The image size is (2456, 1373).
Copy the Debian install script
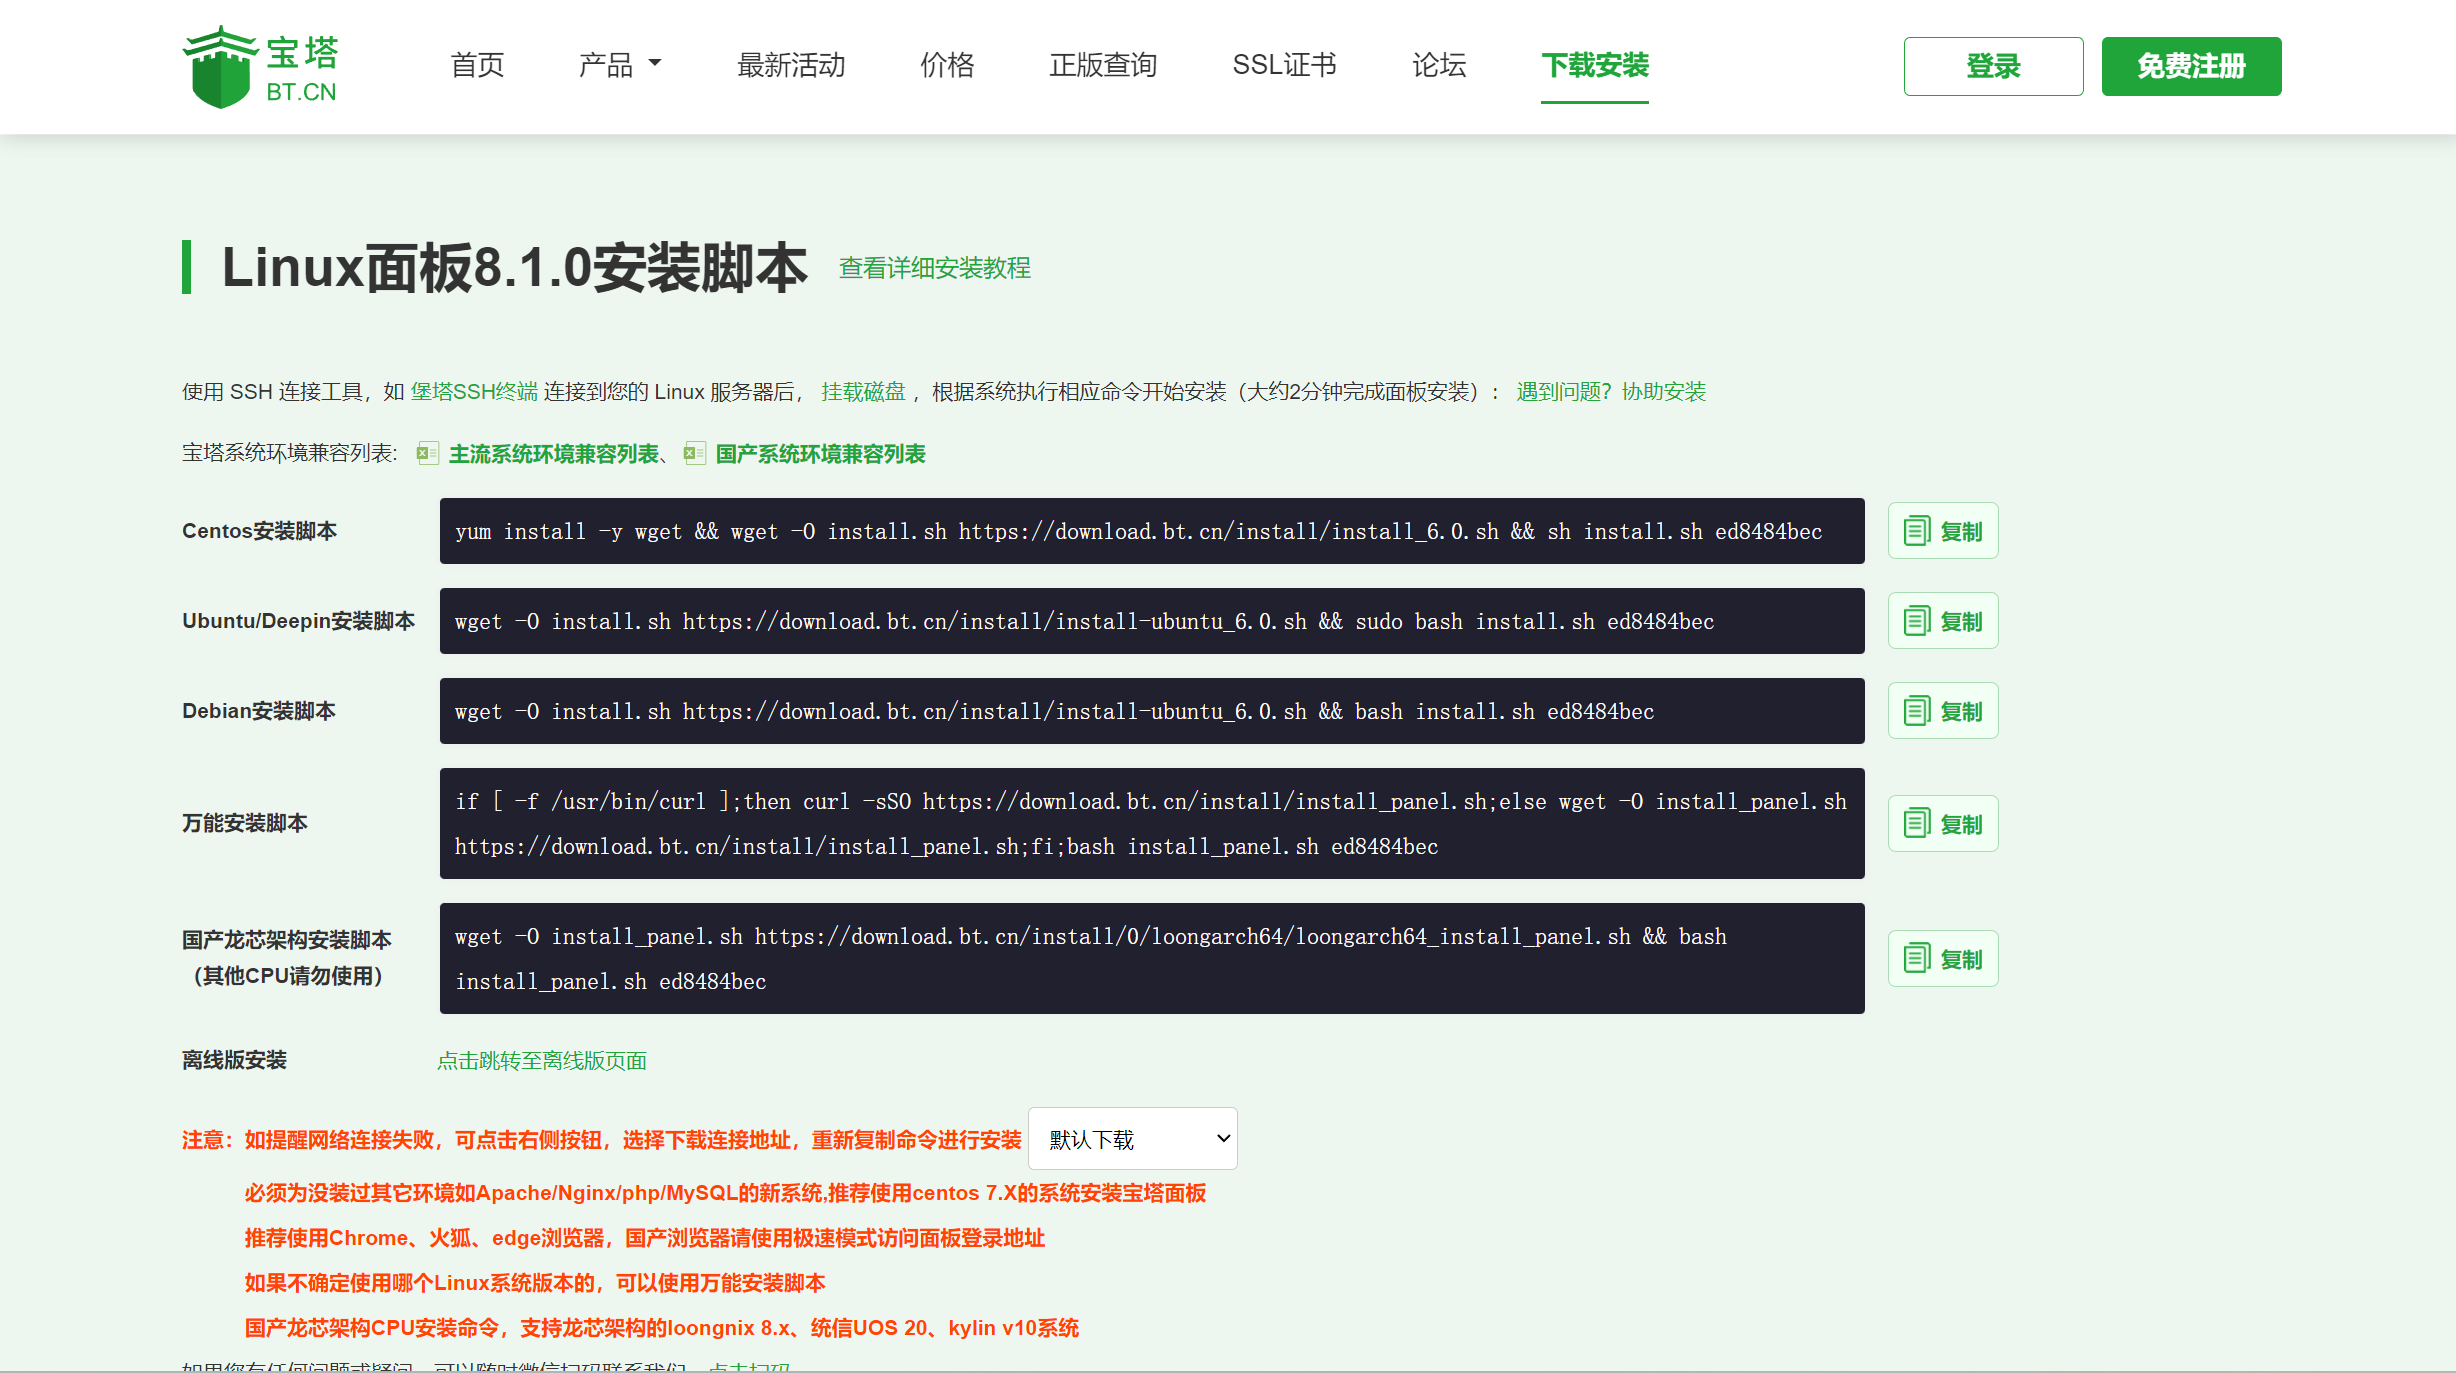1943,711
